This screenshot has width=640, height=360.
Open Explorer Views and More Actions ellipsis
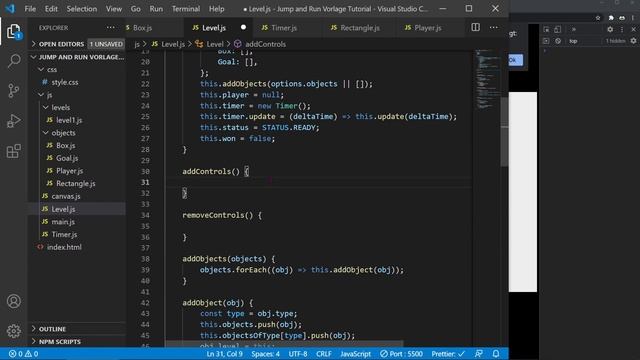[x=111, y=27]
